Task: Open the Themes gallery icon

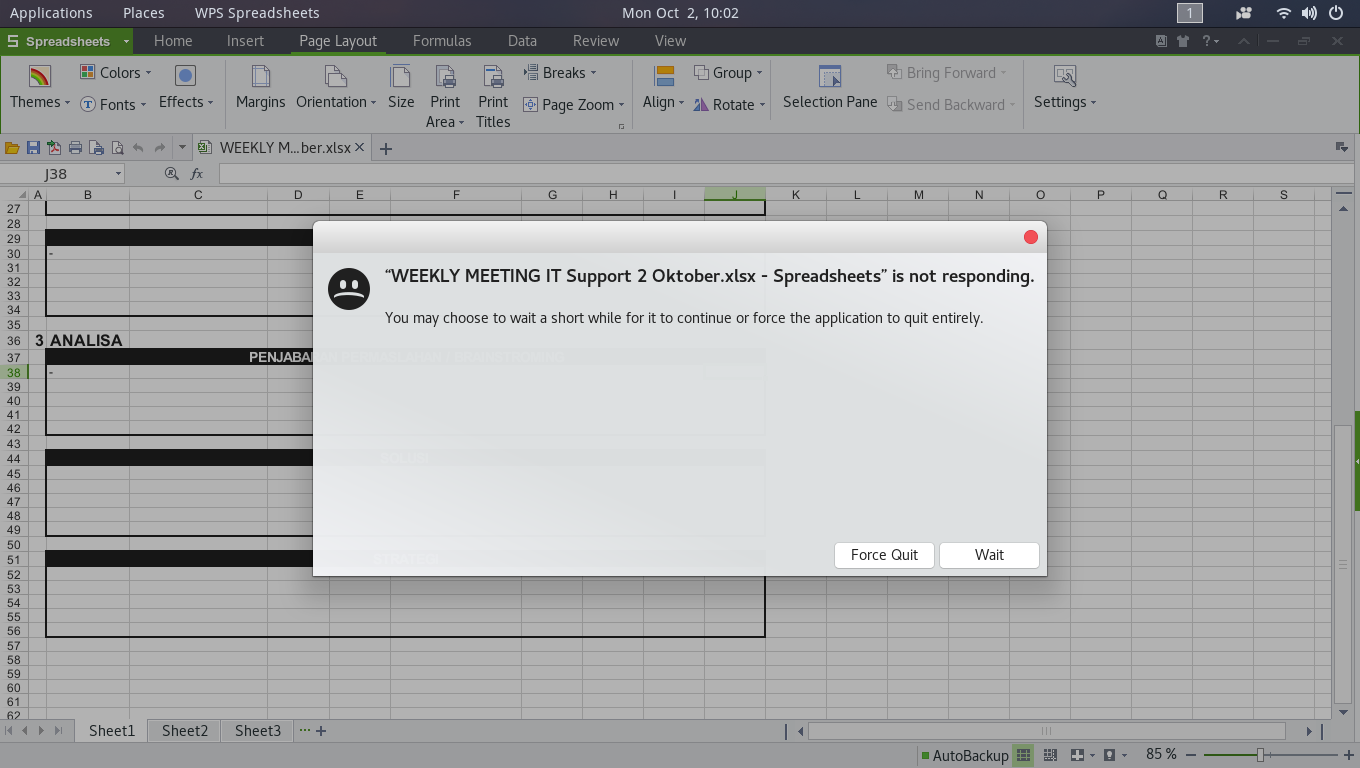Action: coord(40,76)
